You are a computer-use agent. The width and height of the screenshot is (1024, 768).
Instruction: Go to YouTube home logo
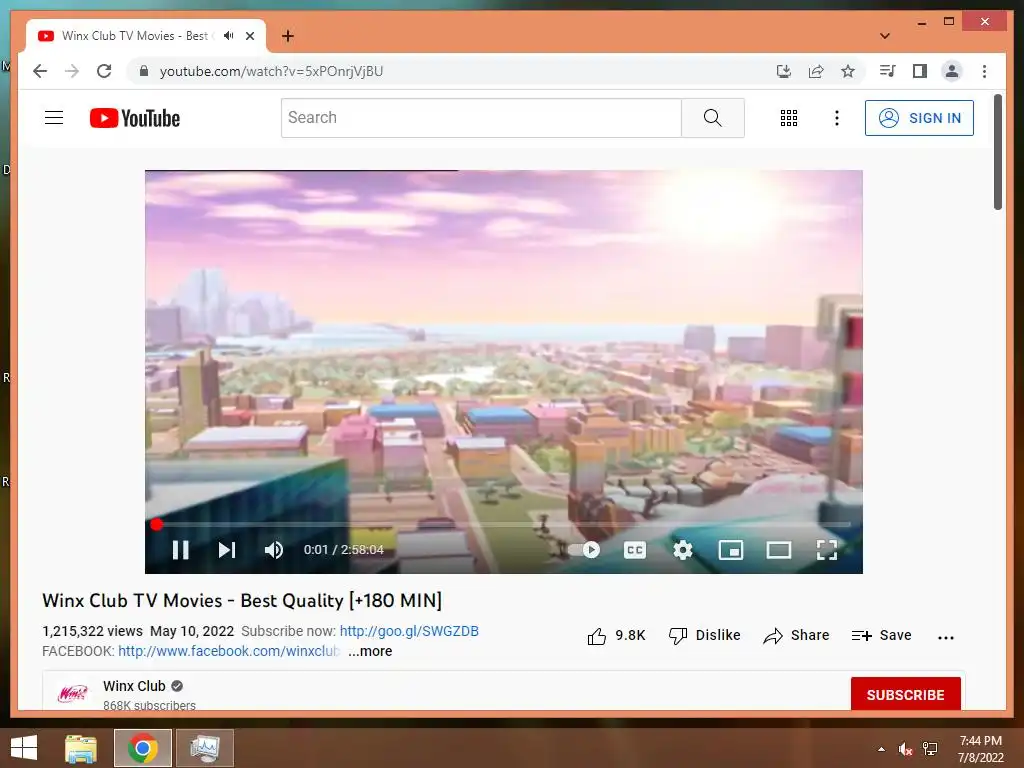click(135, 118)
